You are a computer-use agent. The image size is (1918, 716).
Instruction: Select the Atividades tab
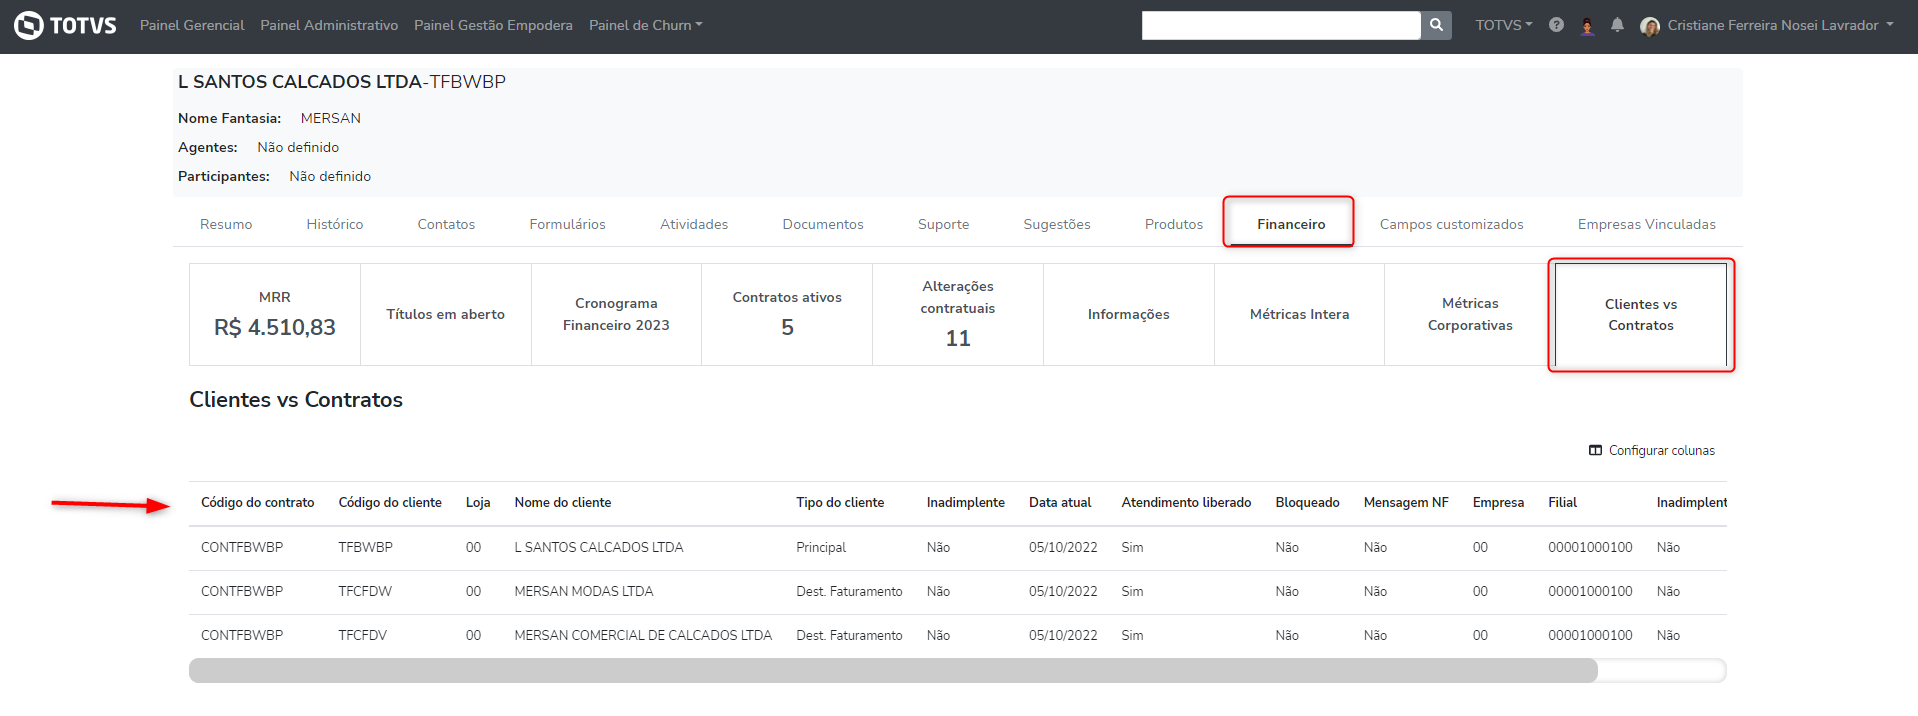coord(694,224)
